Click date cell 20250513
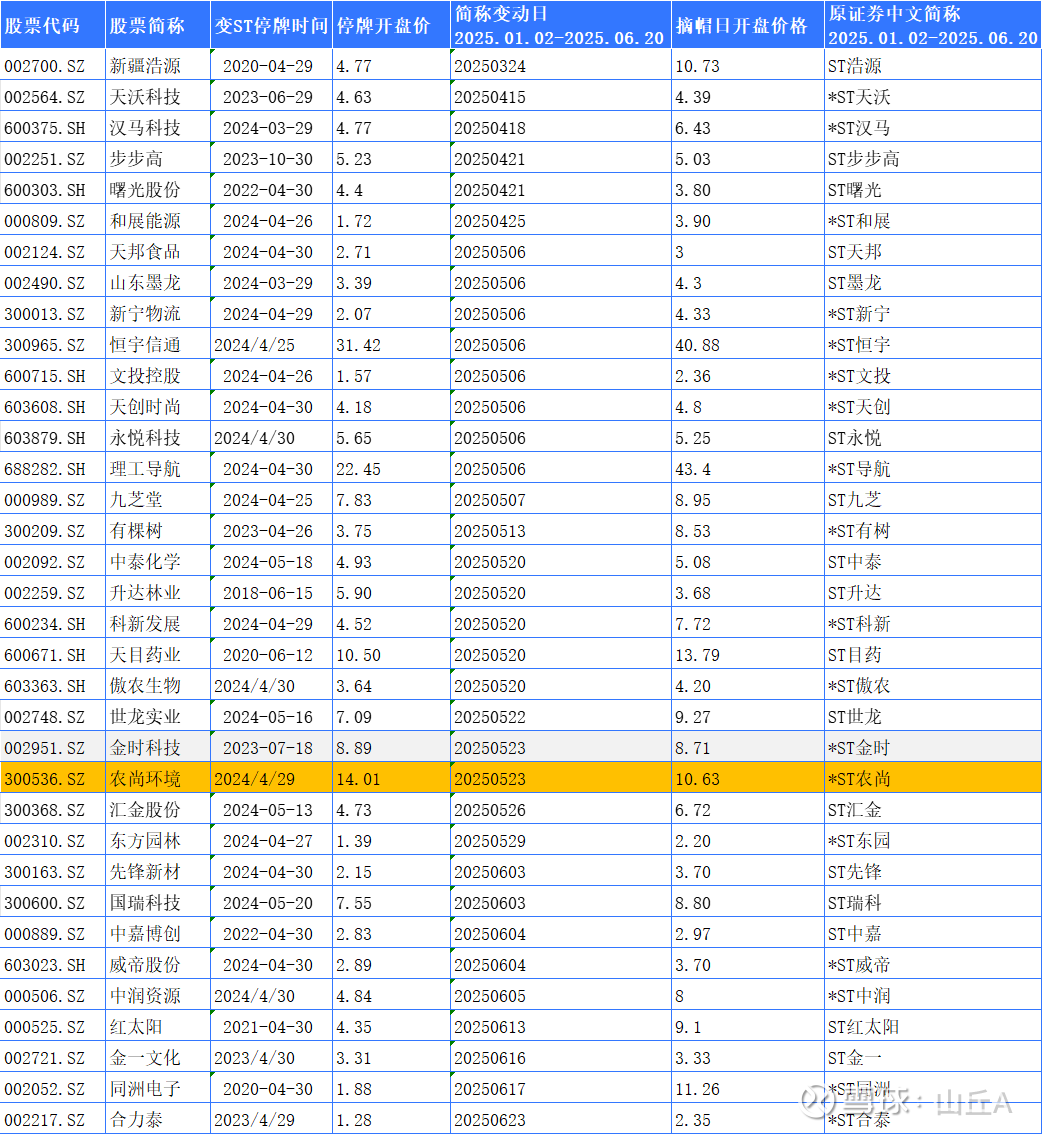The width and height of the screenshot is (1042, 1134). 560,531
